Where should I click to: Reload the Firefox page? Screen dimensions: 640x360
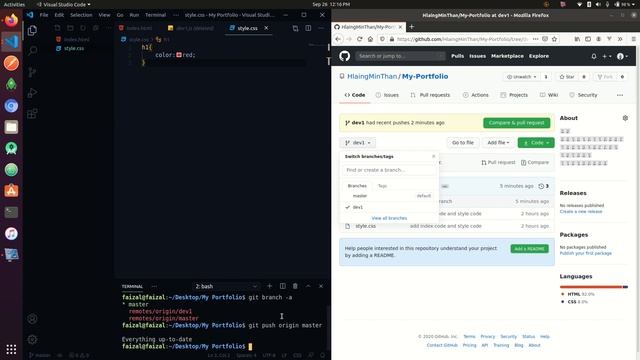[x=360, y=39]
